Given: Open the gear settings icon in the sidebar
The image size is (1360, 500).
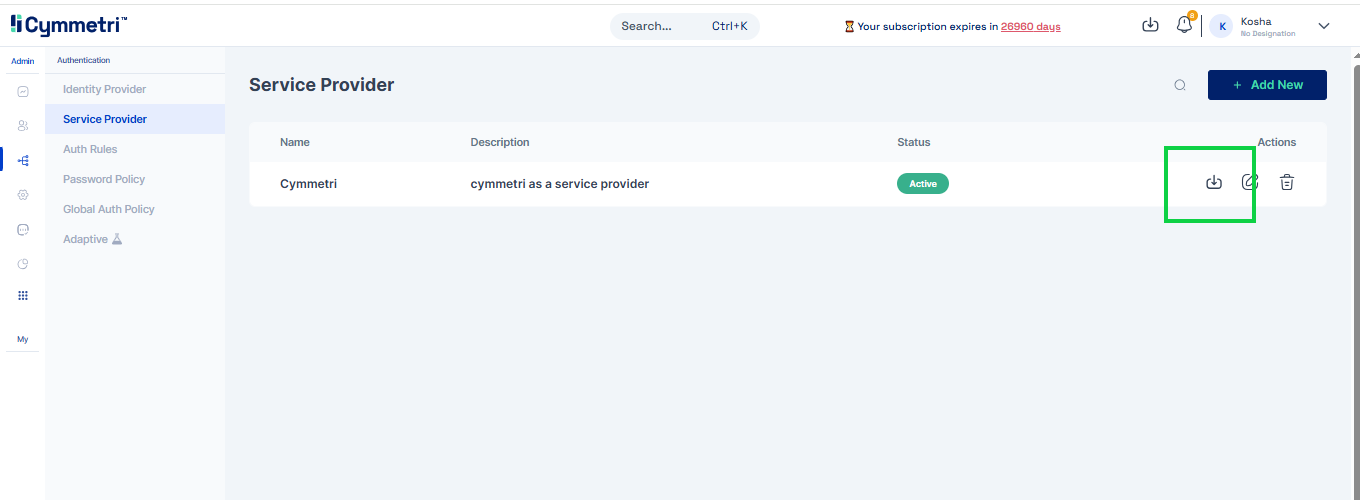Looking at the screenshot, I should click(x=23, y=195).
